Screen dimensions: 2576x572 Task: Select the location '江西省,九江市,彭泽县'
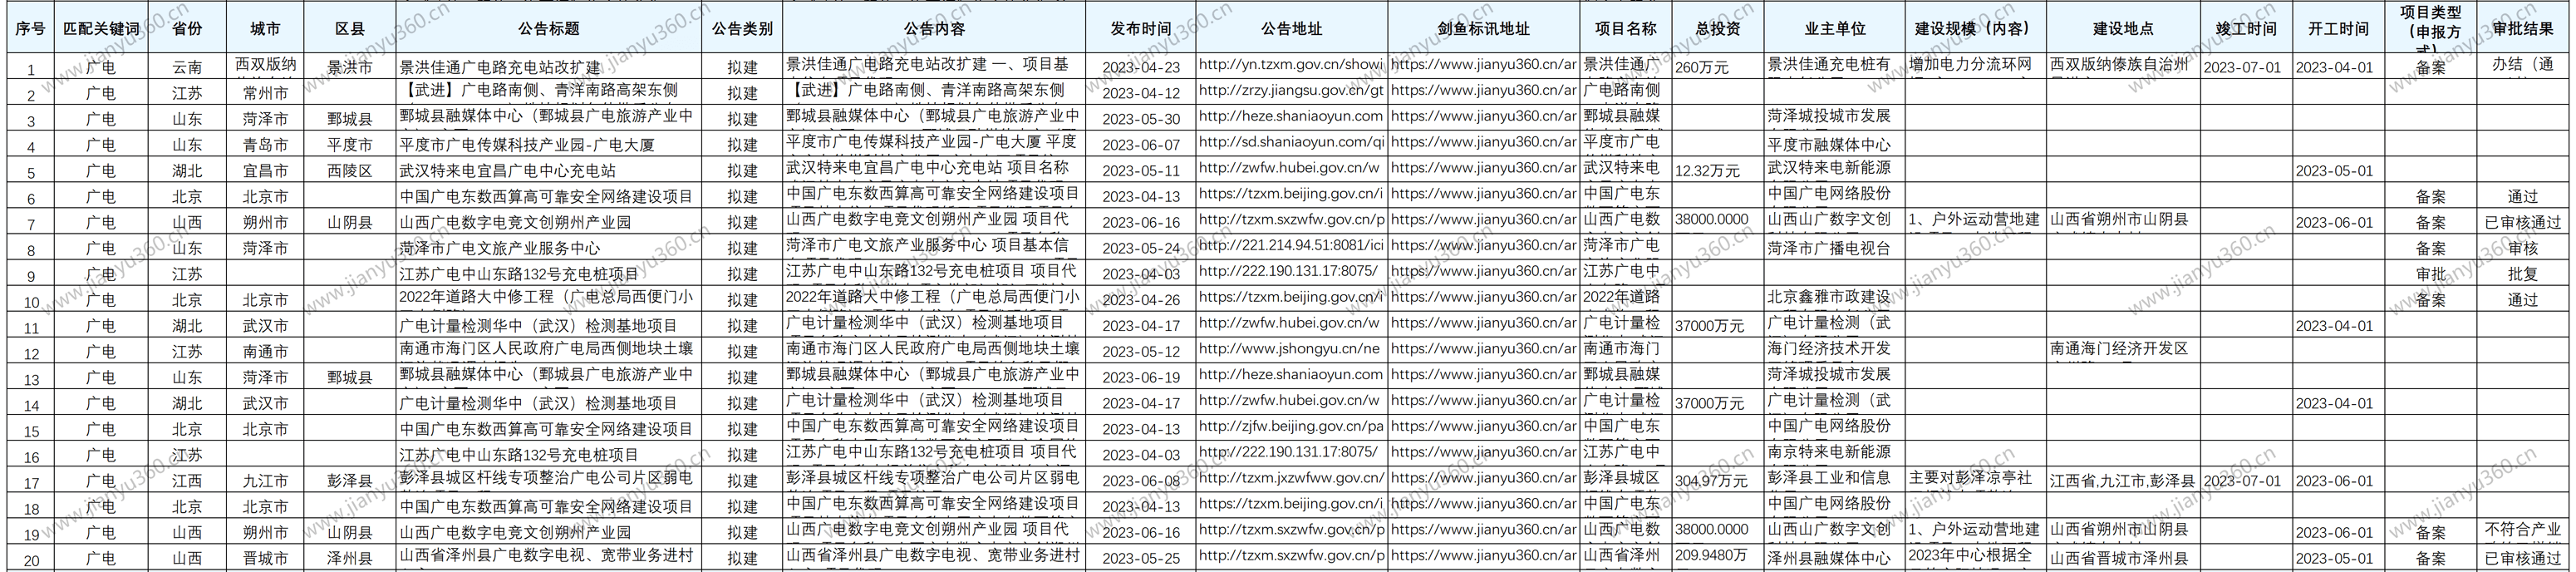[x=2122, y=481]
